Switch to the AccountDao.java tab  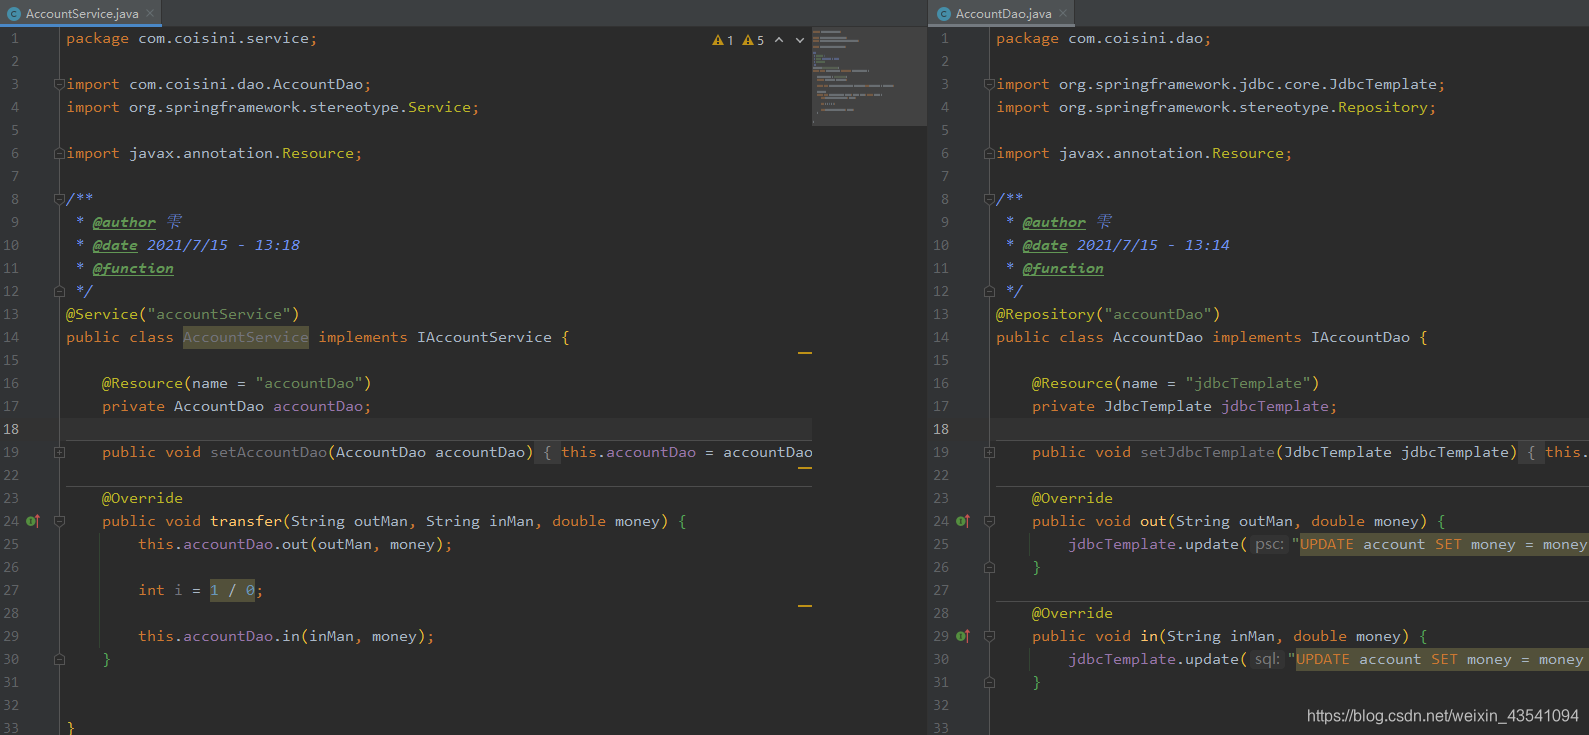click(x=1003, y=13)
